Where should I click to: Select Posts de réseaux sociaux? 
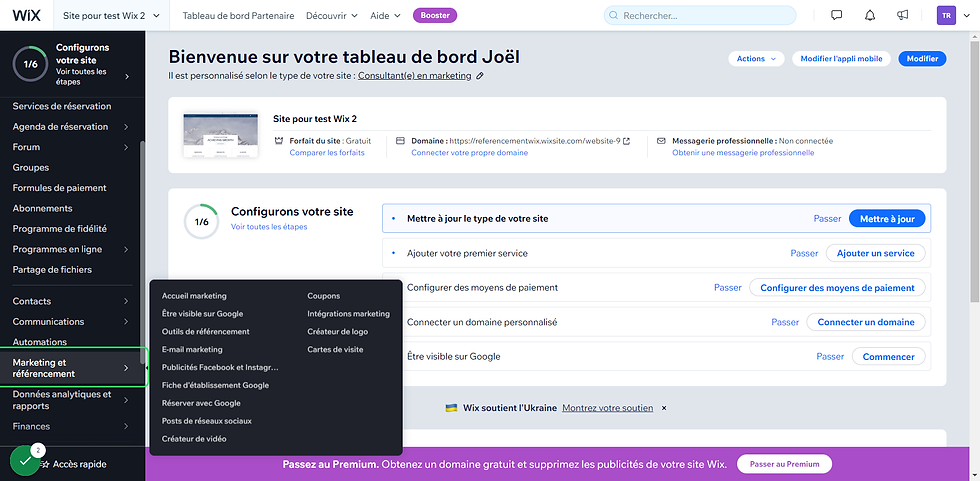coord(207,421)
